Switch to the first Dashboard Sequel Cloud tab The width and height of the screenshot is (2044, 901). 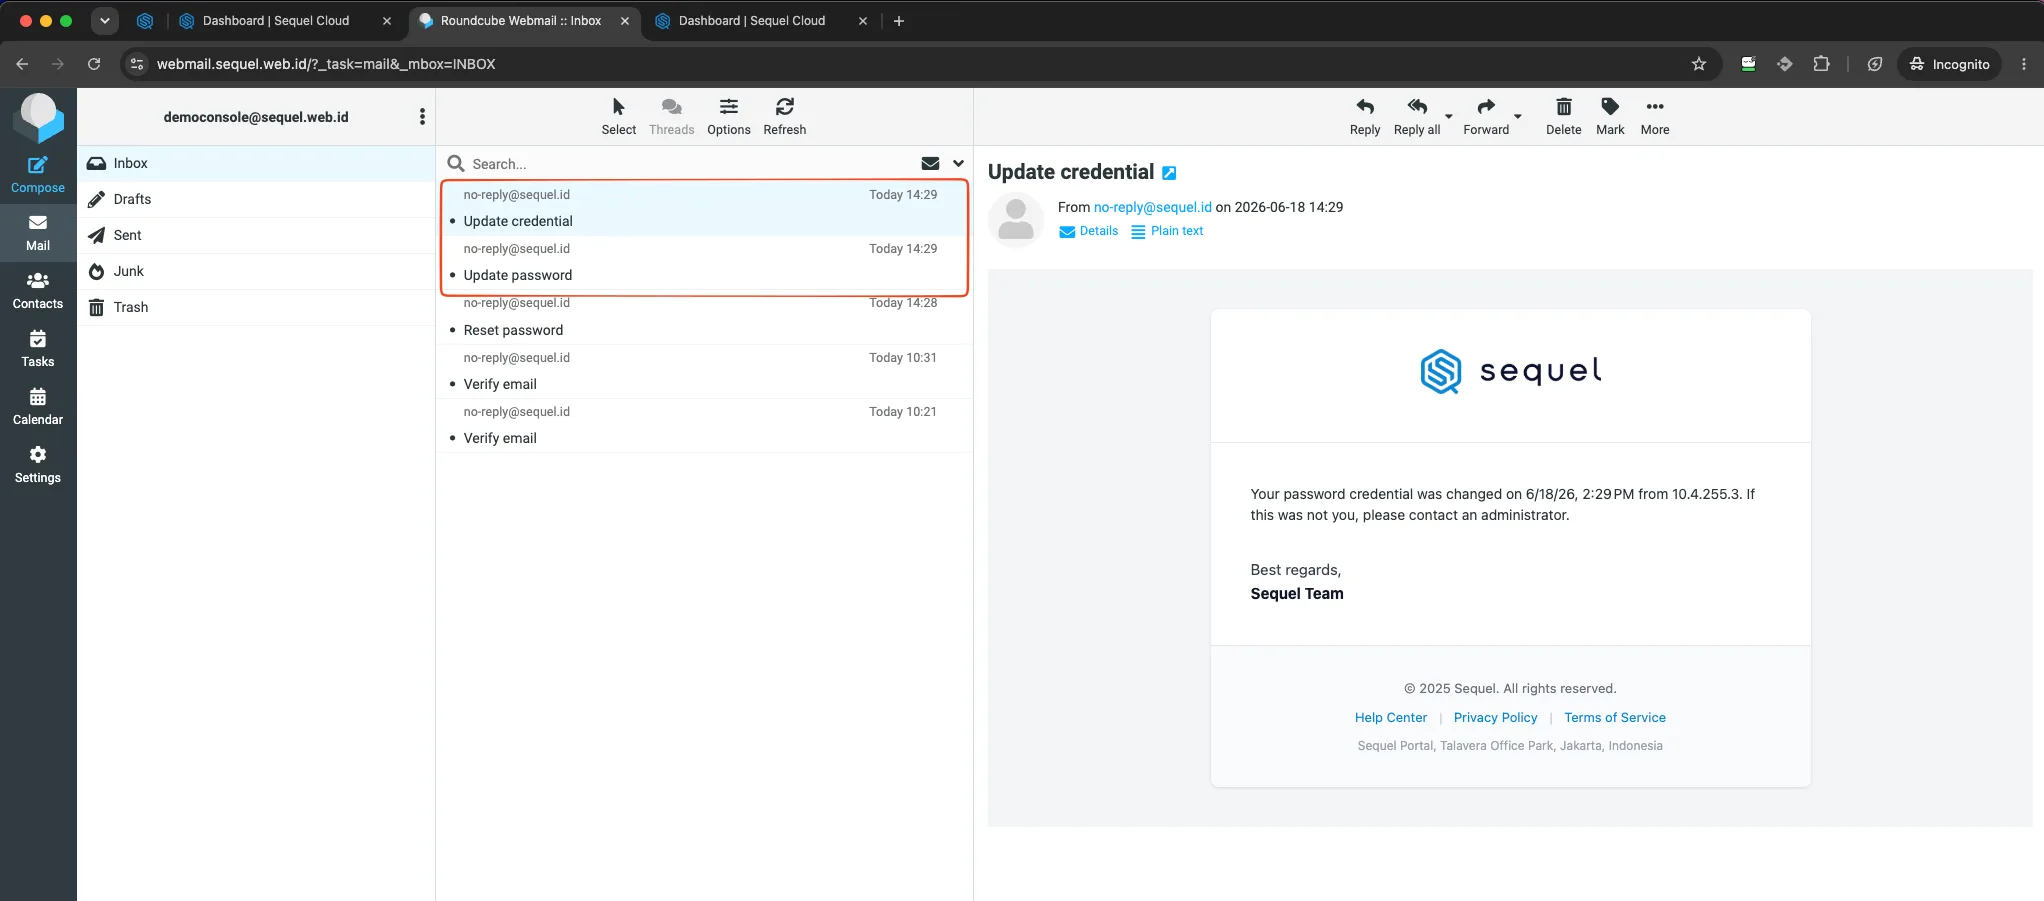(x=277, y=20)
